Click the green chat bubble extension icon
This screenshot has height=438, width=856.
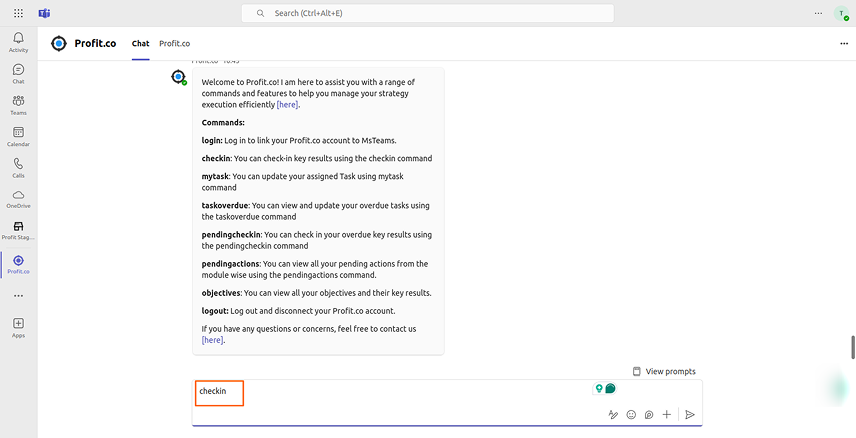coord(610,388)
